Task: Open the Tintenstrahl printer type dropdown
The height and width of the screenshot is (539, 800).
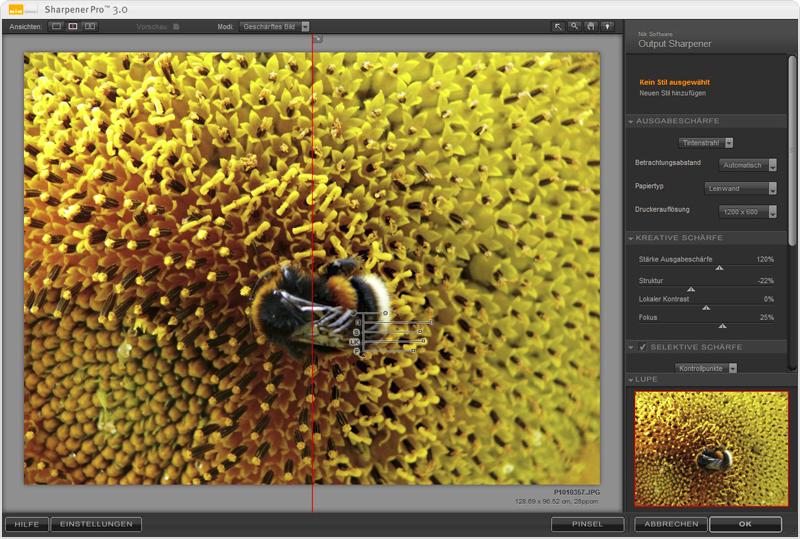Action: [707, 143]
